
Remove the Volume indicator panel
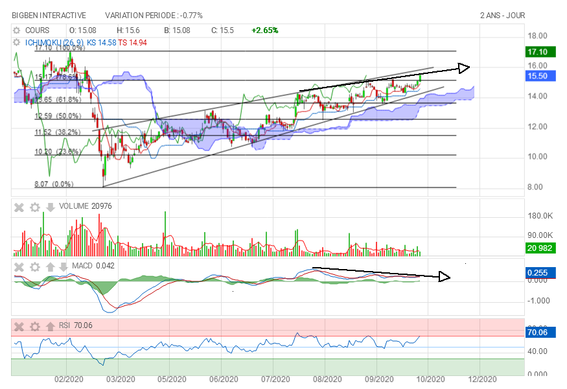[19, 208]
